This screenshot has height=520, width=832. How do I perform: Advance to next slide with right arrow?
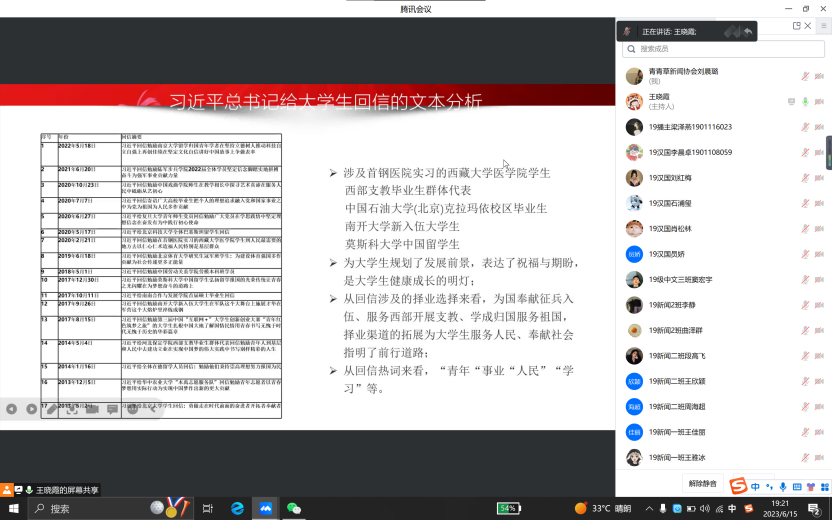32,409
